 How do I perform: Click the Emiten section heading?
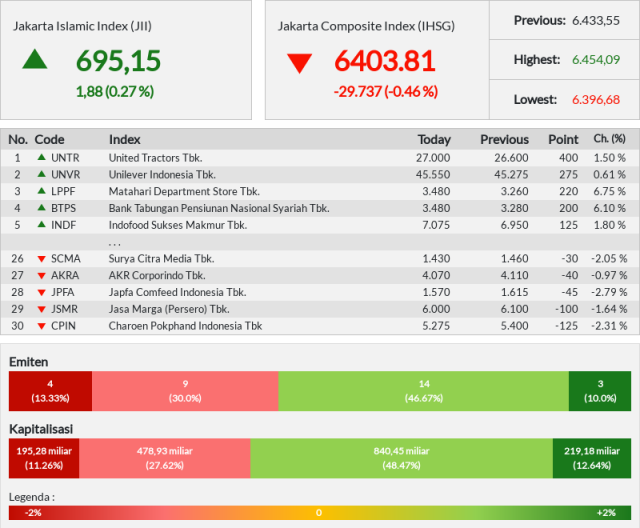click(29, 362)
